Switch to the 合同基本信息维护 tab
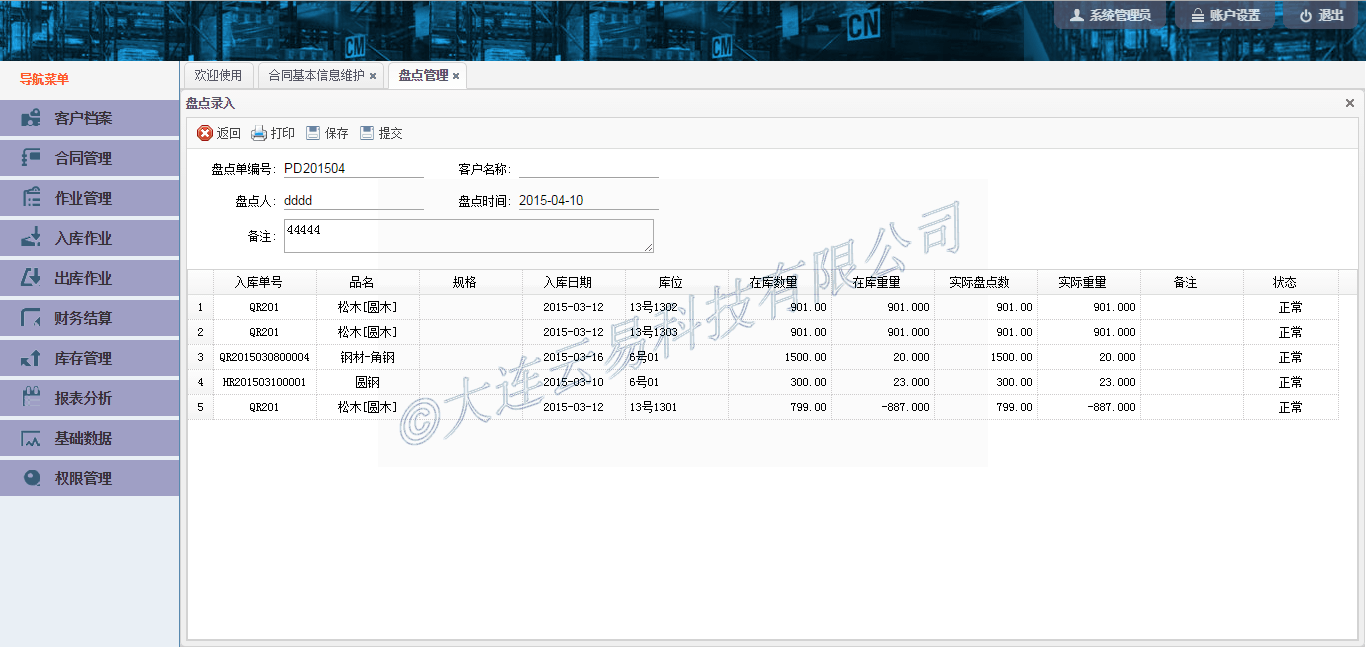The width and height of the screenshot is (1366, 647). click(316, 75)
